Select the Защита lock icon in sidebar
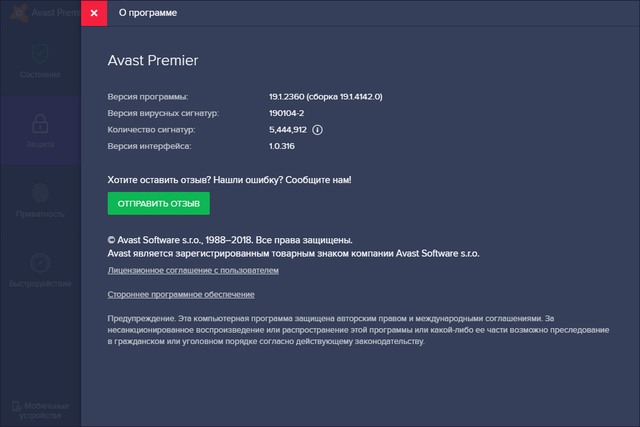 pos(40,125)
